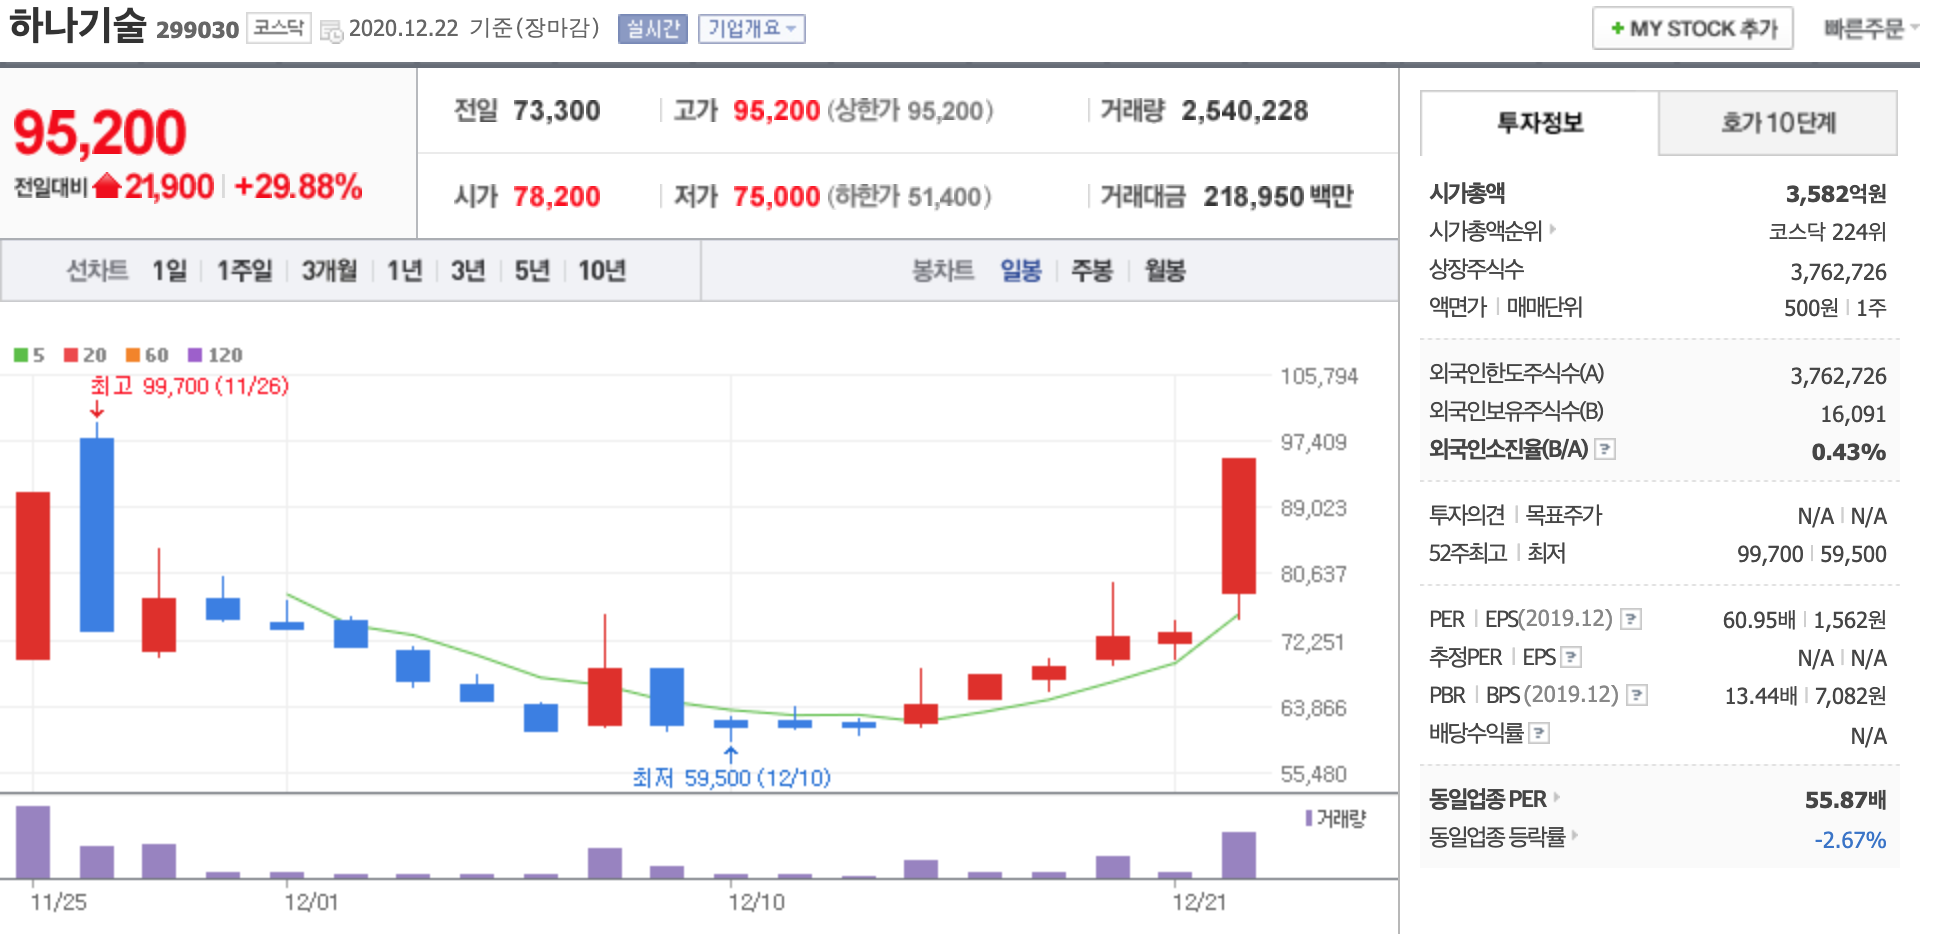Click the purple 120-day moving average legend
1938x934 pixels.
[x=215, y=355]
